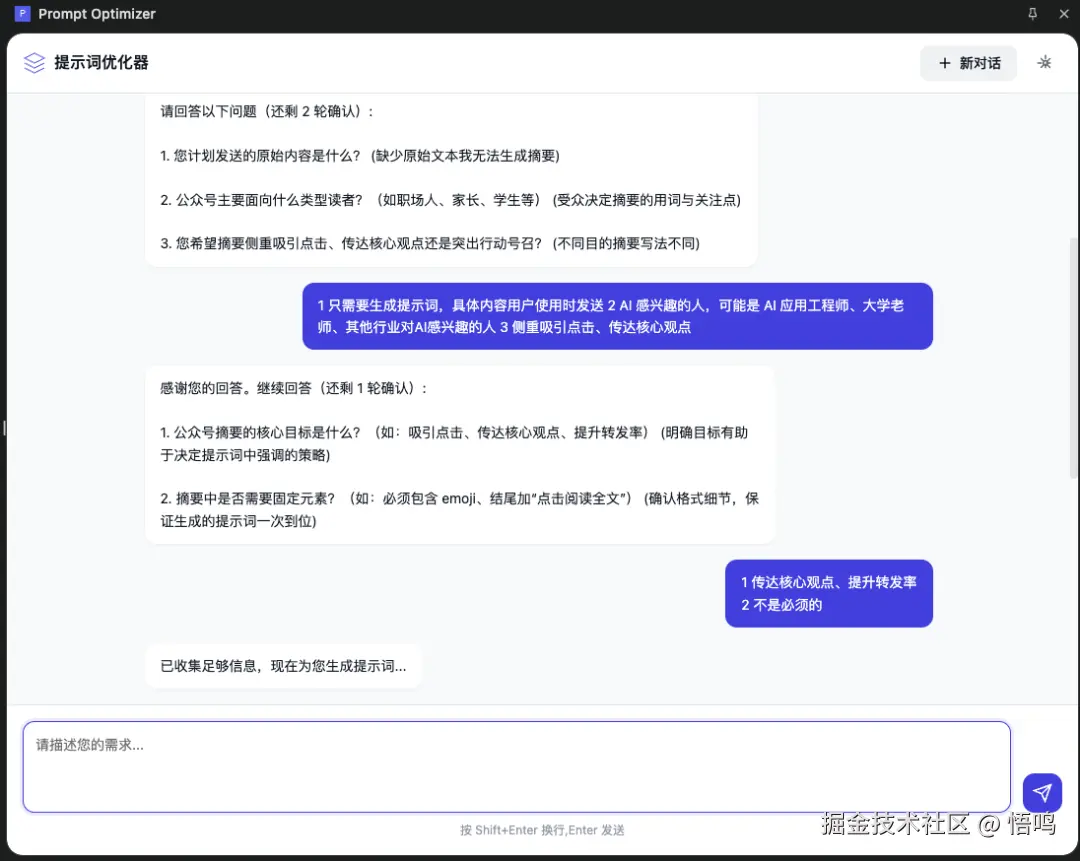Click the Prompt Optimizer icon in title bar
1080x861 pixels.
(22, 13)
